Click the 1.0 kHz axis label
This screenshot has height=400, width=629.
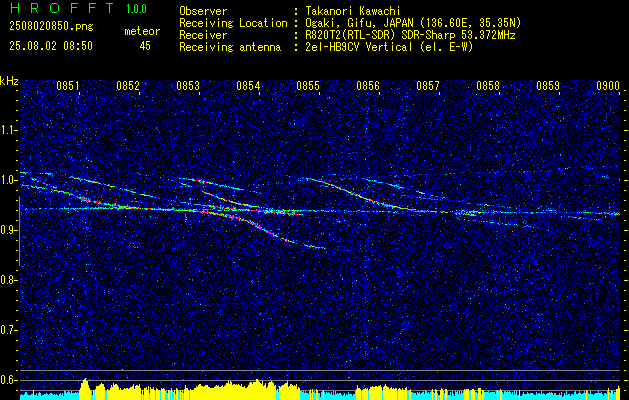(x=8, y=180)
